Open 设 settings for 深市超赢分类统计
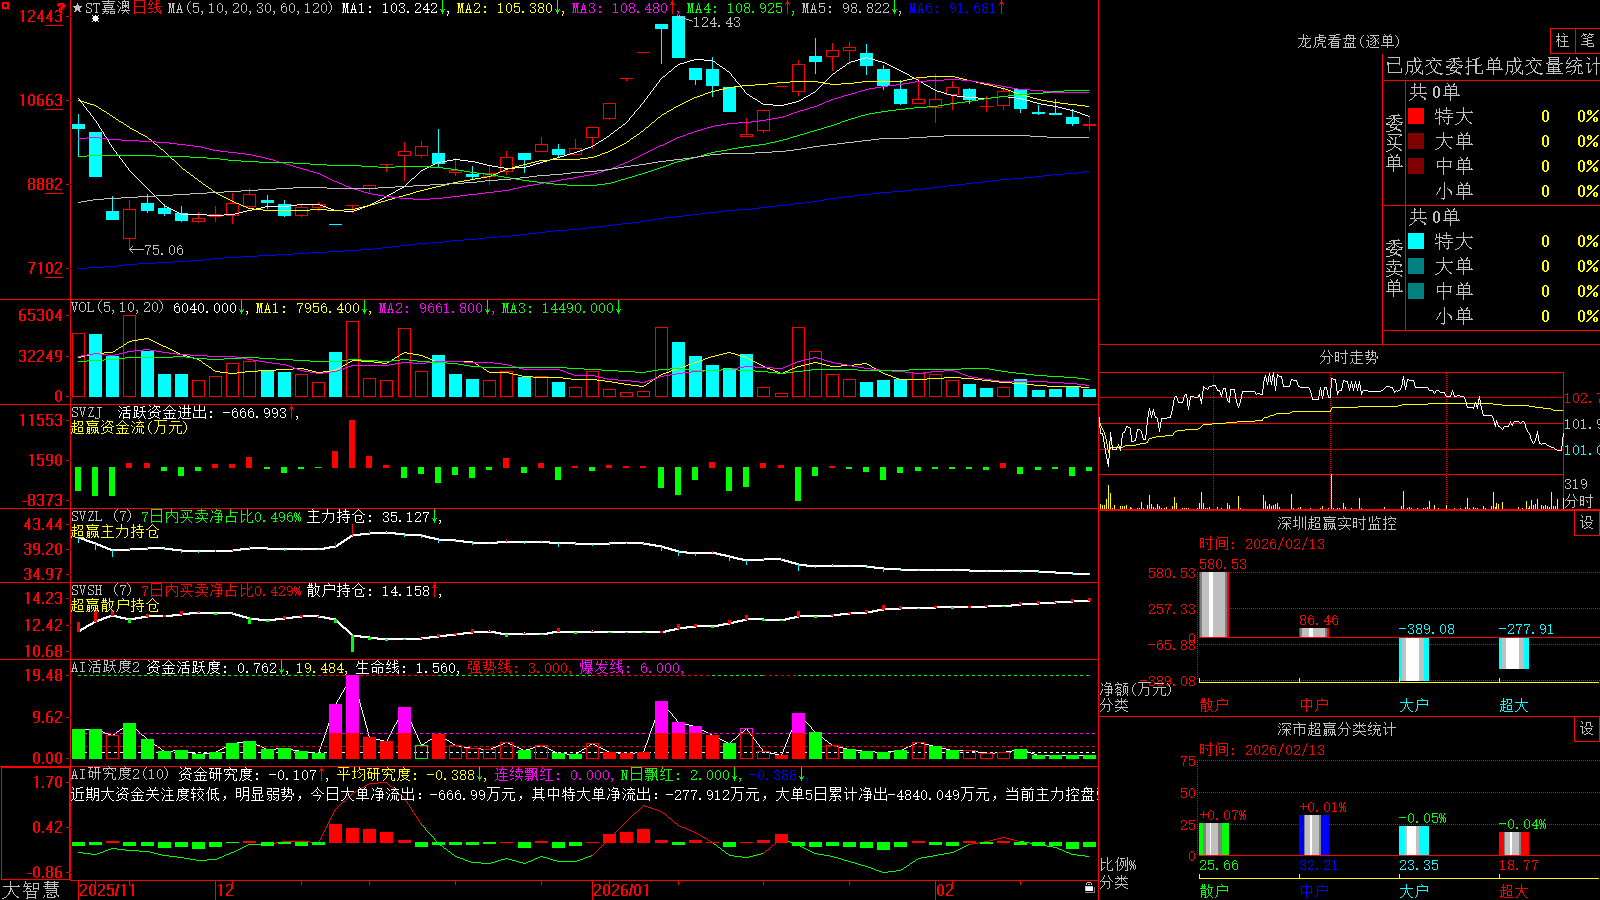This screenshot has width=1600, height=900. [1587, 729]
